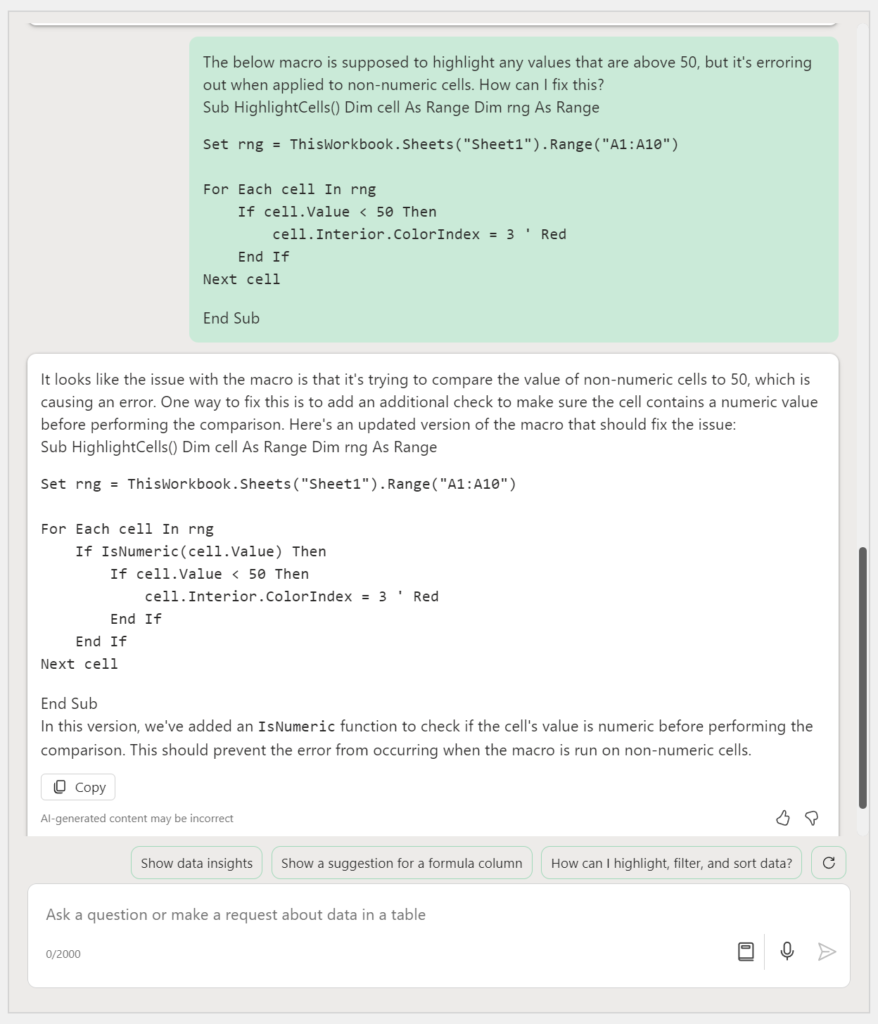This screenshot has height=1024, width=878.
Task: Click the Set rng line in the user's code
Action: 440,144
